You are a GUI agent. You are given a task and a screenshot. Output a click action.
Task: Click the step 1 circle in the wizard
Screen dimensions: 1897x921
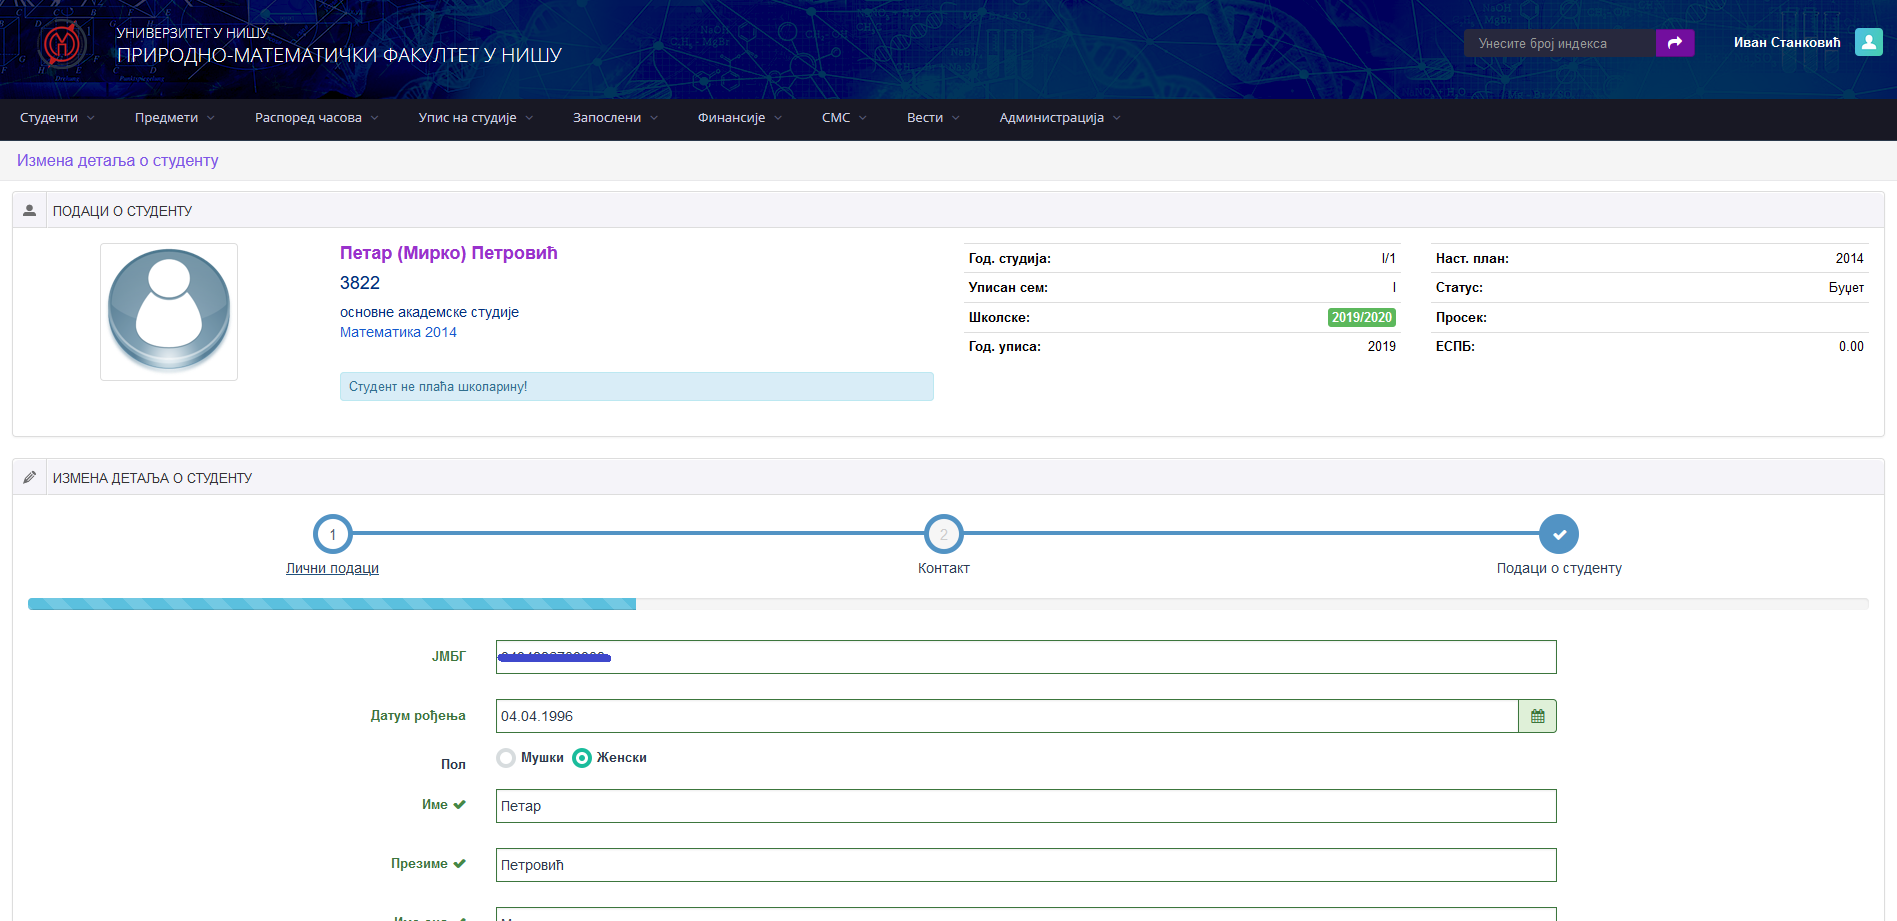click(x=332, y=534)
